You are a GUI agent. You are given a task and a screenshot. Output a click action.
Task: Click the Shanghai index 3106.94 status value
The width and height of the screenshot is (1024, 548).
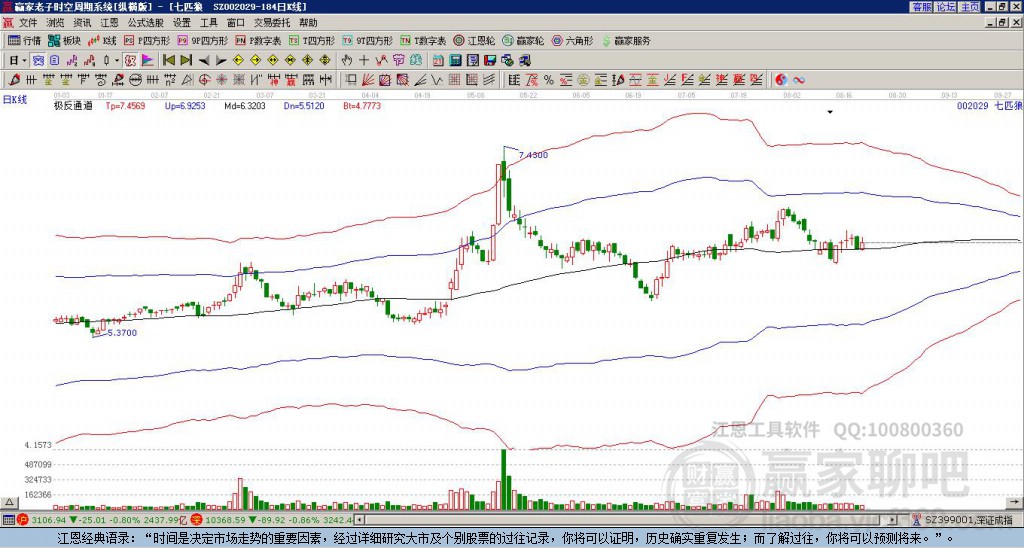click(x=48, y=520)
